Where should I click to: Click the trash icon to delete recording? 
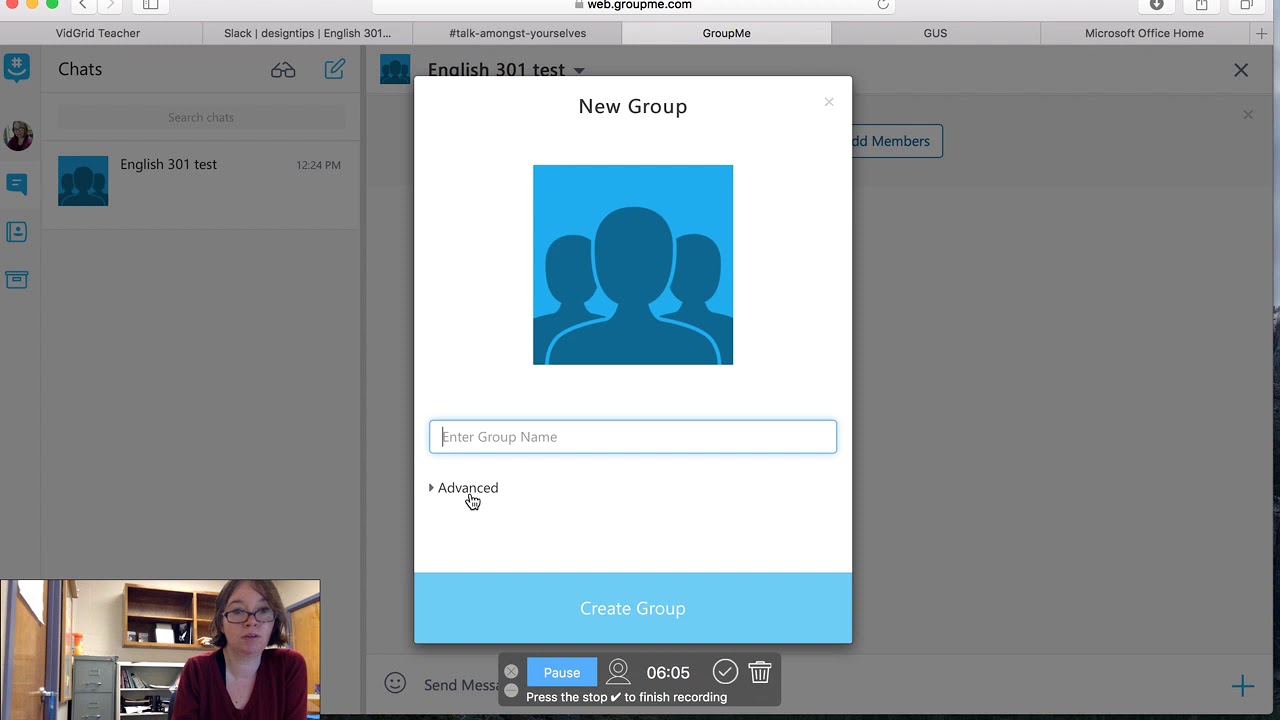760,672
